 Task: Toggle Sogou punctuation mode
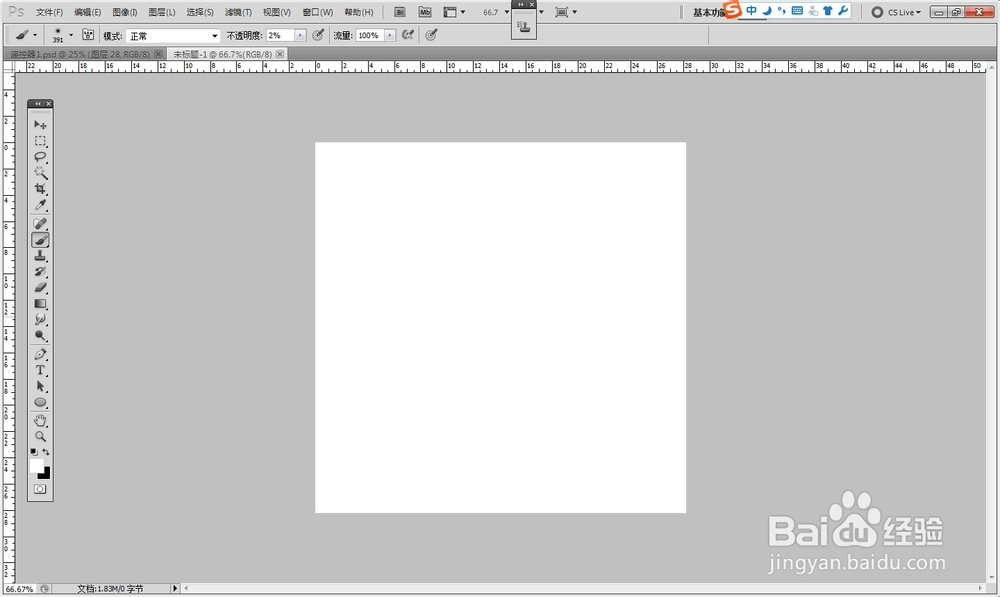click(x=781, y=11)
